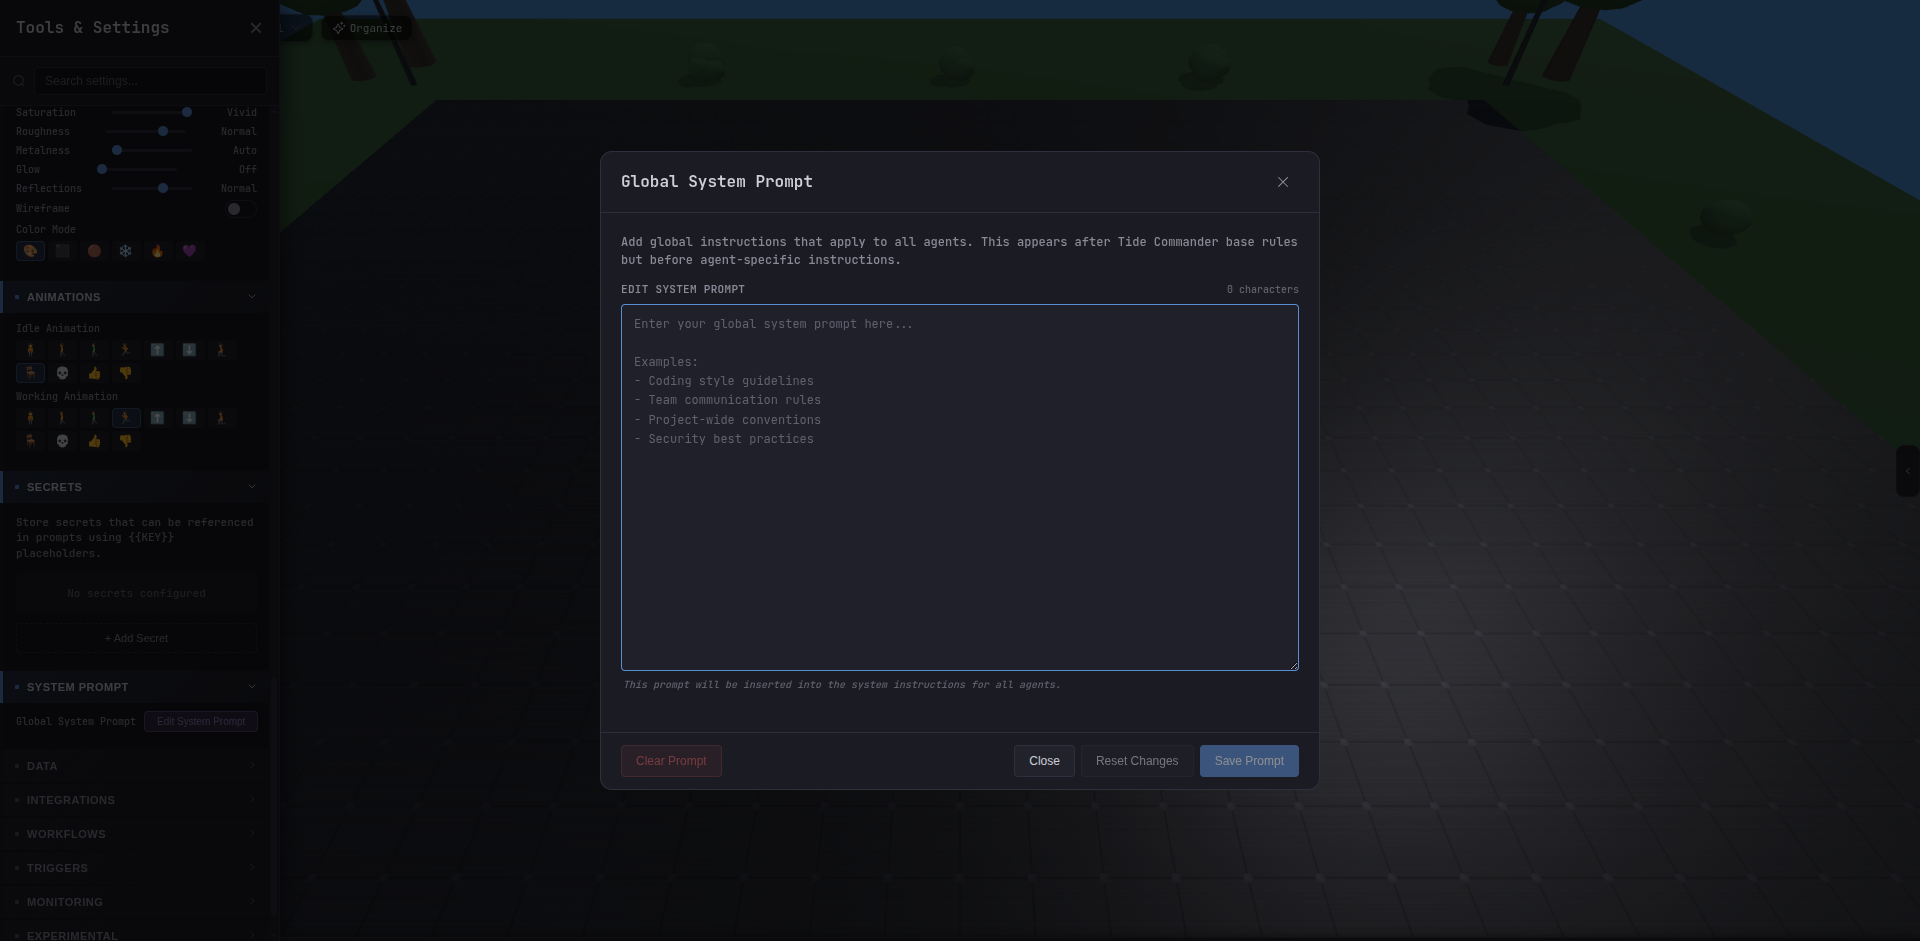Click the '0 characters' counter text
1920x941 pixels.
click(1263, 289)
